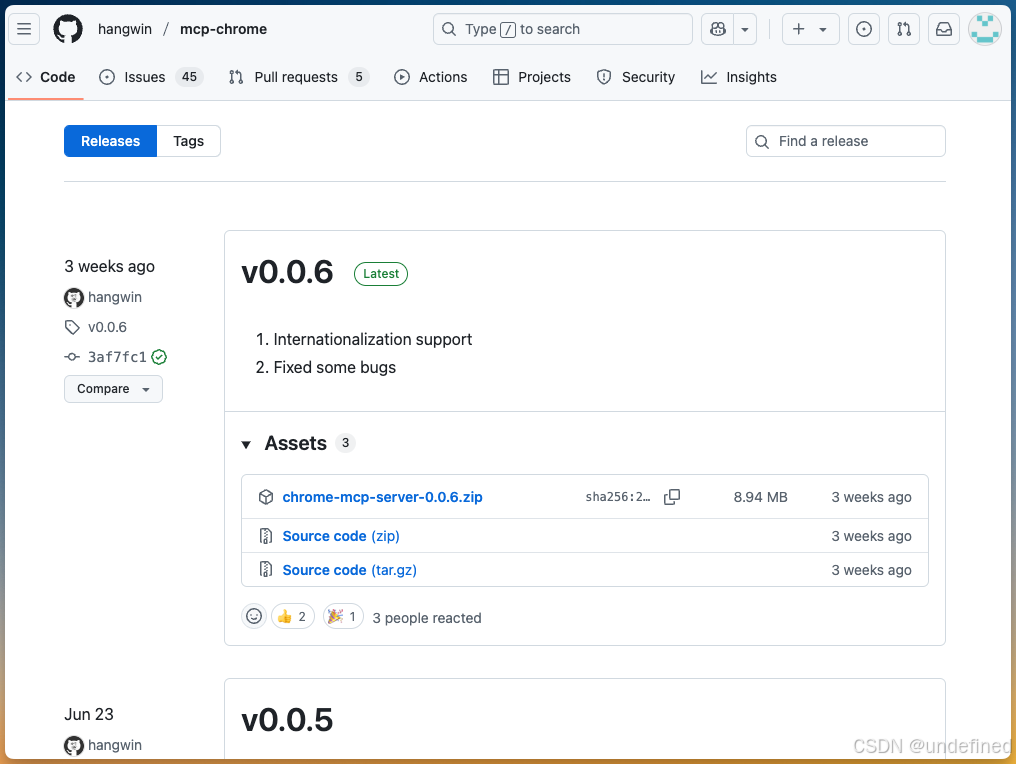Click the sha256:2… checksum text
This screenshot has width=1016, height=764.
(x=618, y=497)
